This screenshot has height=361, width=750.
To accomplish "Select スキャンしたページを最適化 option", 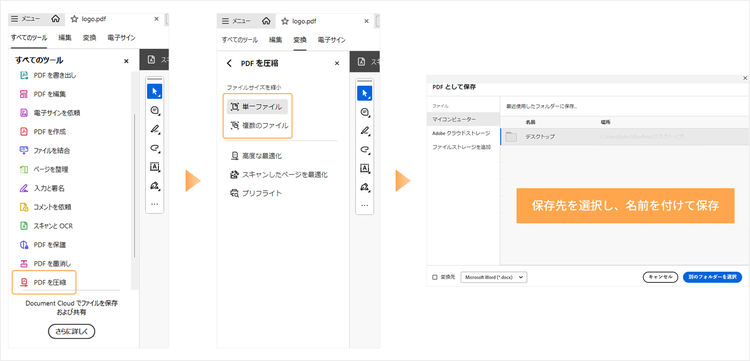I will [x=278, y=175].
